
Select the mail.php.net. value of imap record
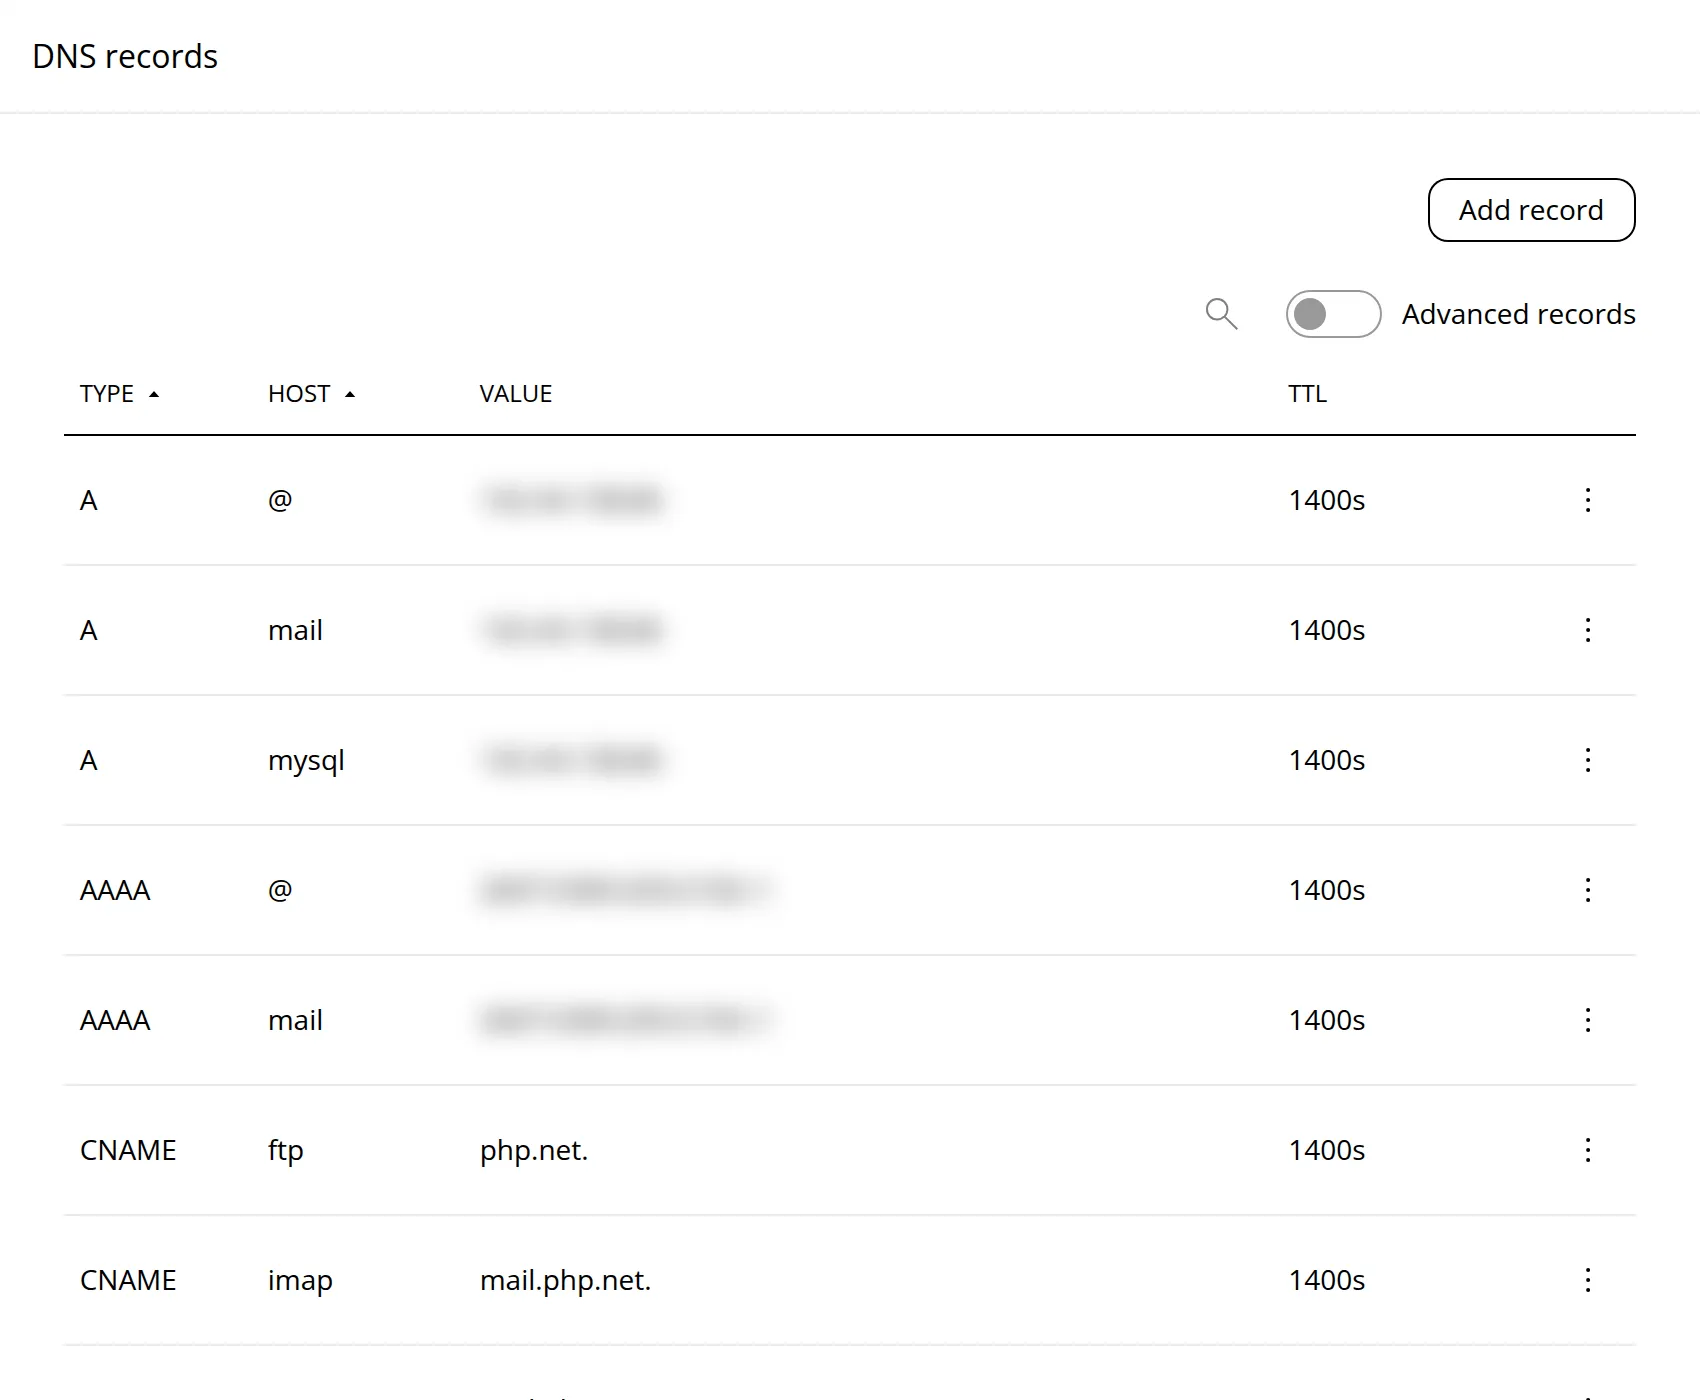[565, 1280]
